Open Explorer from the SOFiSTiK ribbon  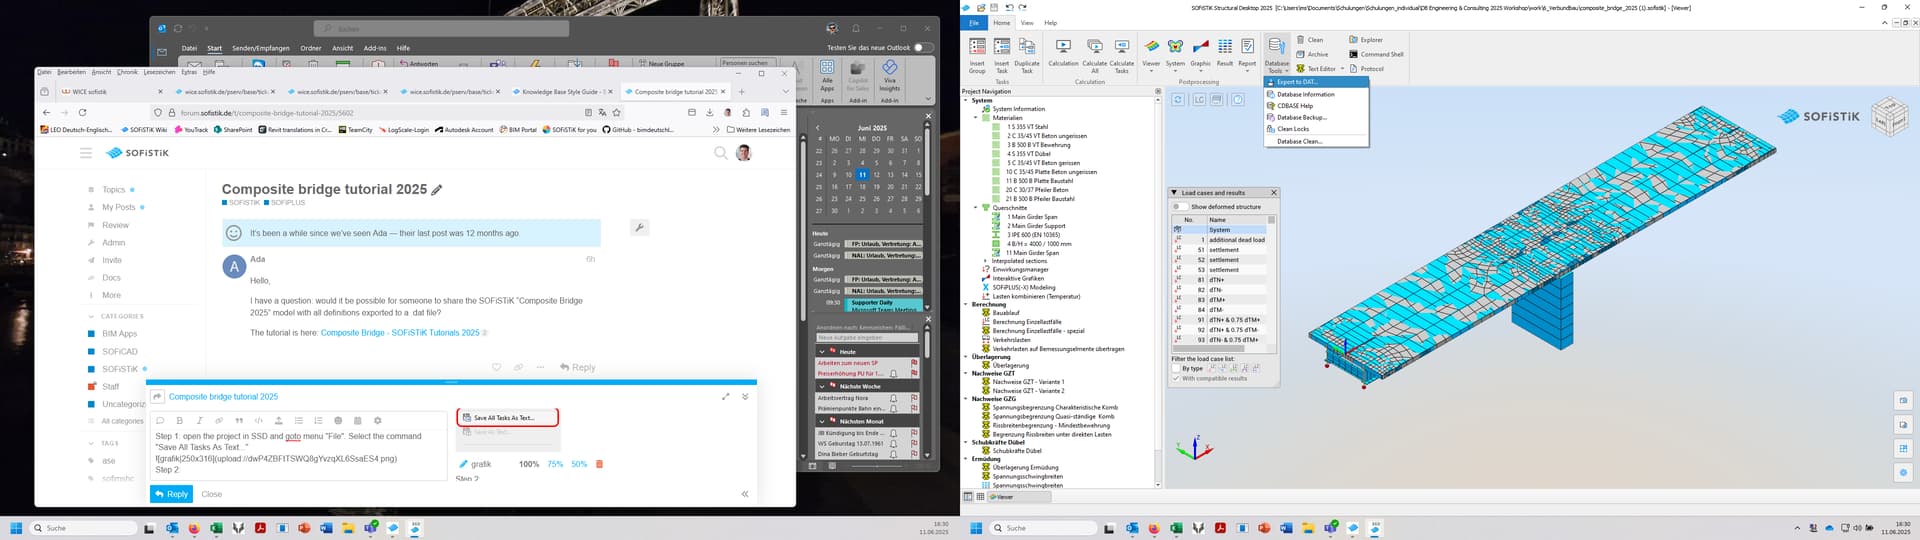tap(1366, 40)
